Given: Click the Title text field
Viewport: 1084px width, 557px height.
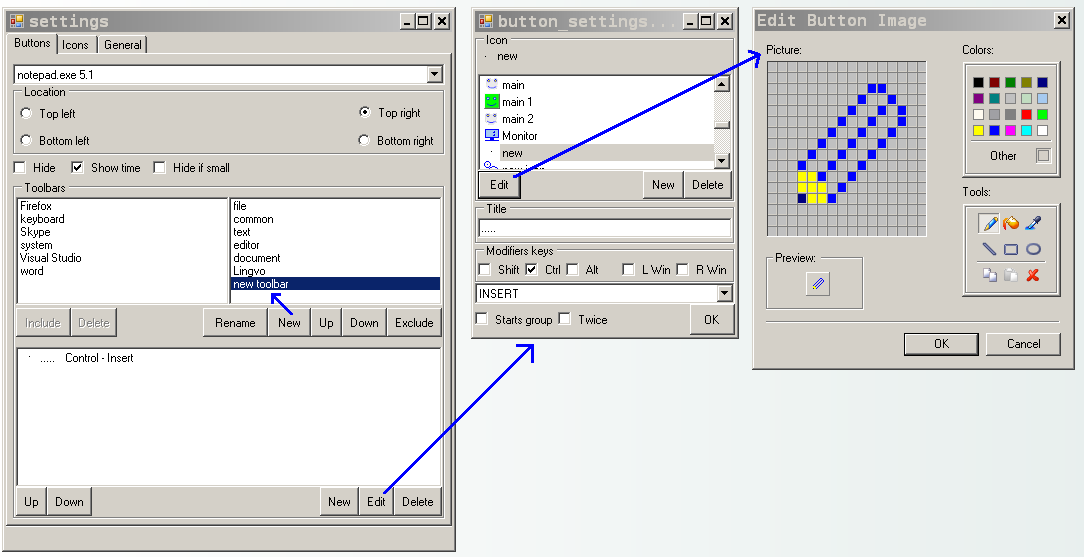Looking at the screenshot, I should [604, 229].
